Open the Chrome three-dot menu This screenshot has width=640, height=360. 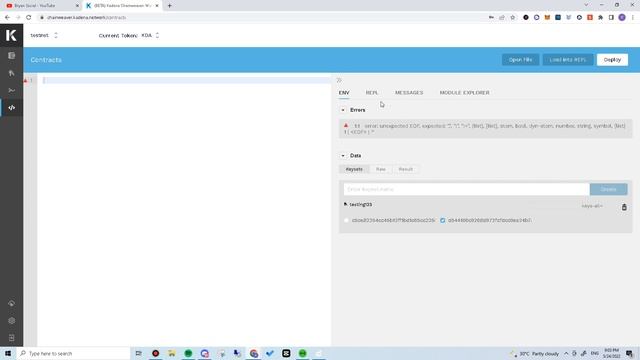633,18
